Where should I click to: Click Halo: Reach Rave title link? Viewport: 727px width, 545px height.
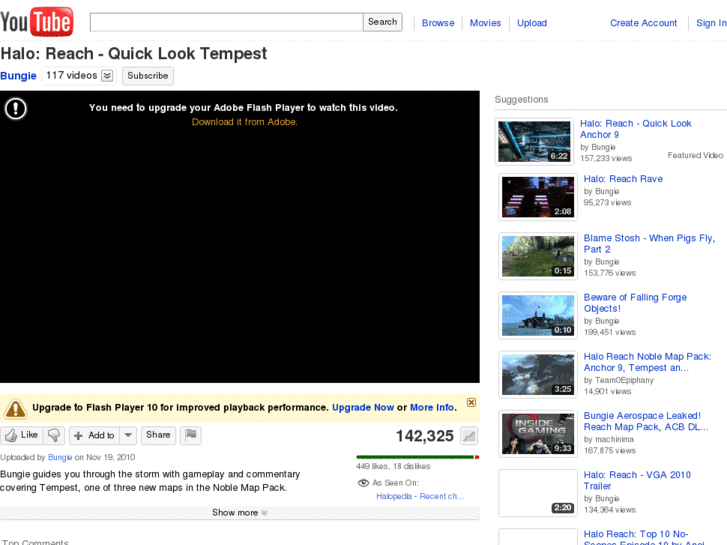623,179
